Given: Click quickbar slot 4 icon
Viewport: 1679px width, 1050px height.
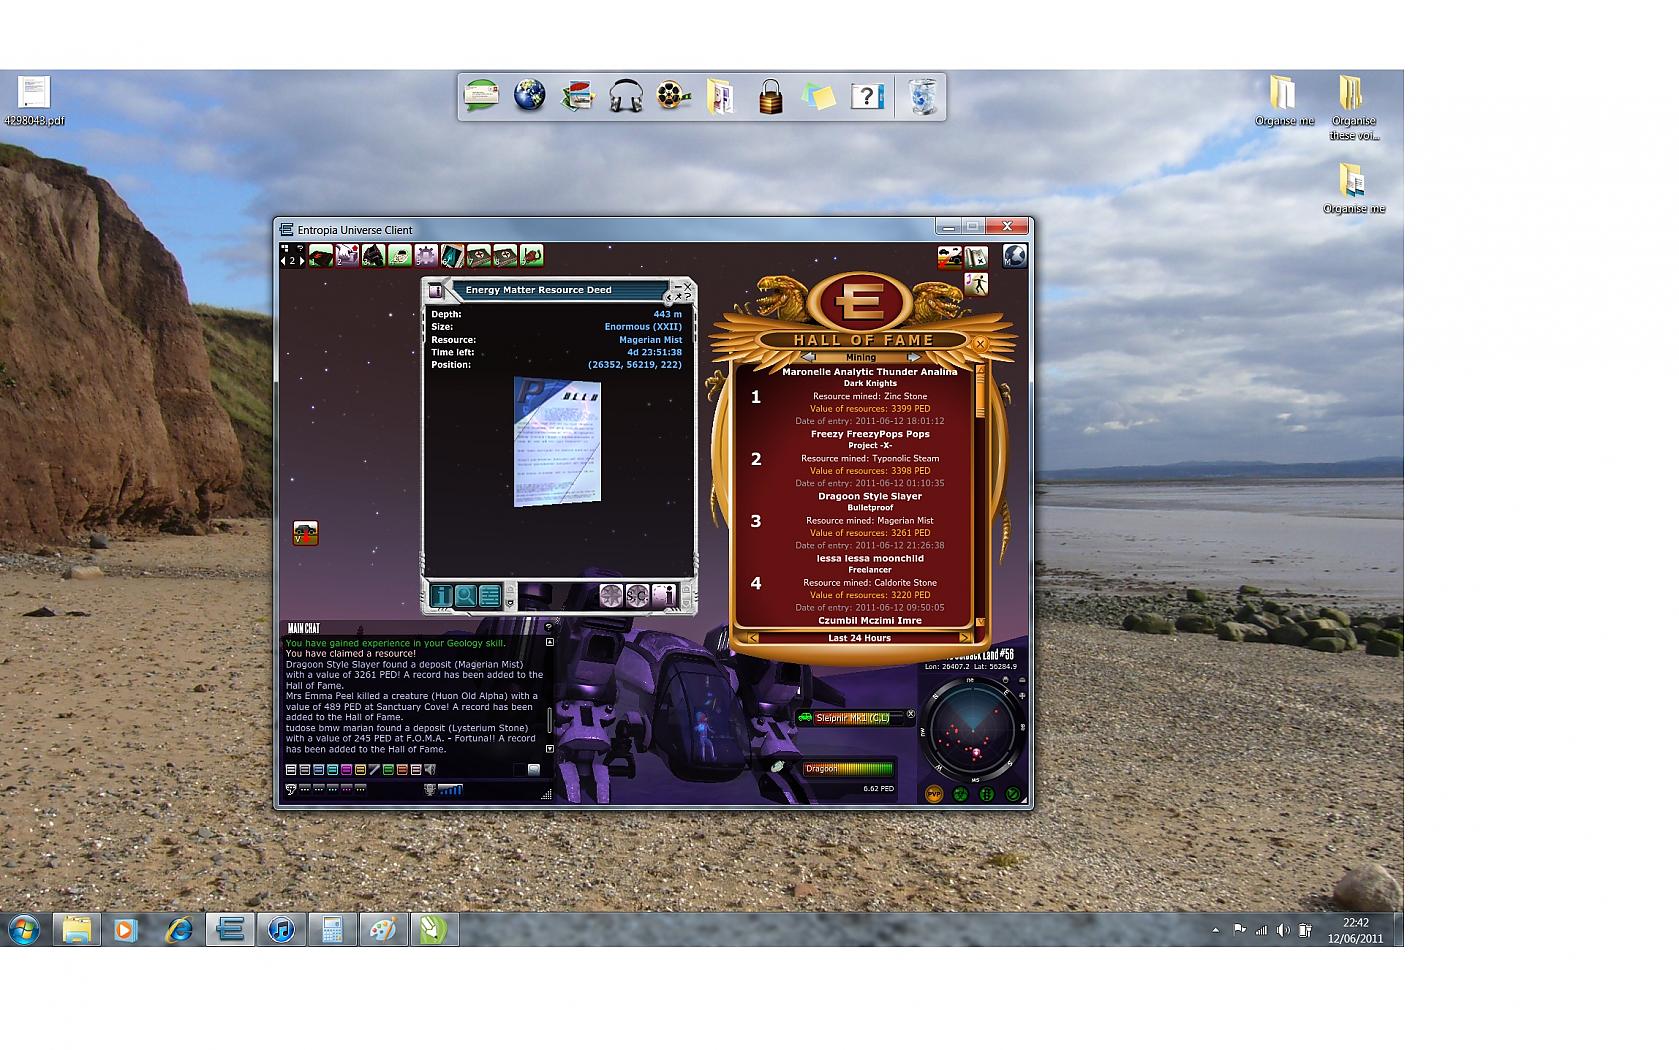Looking at the screenshot, I should tap(400, 255).
